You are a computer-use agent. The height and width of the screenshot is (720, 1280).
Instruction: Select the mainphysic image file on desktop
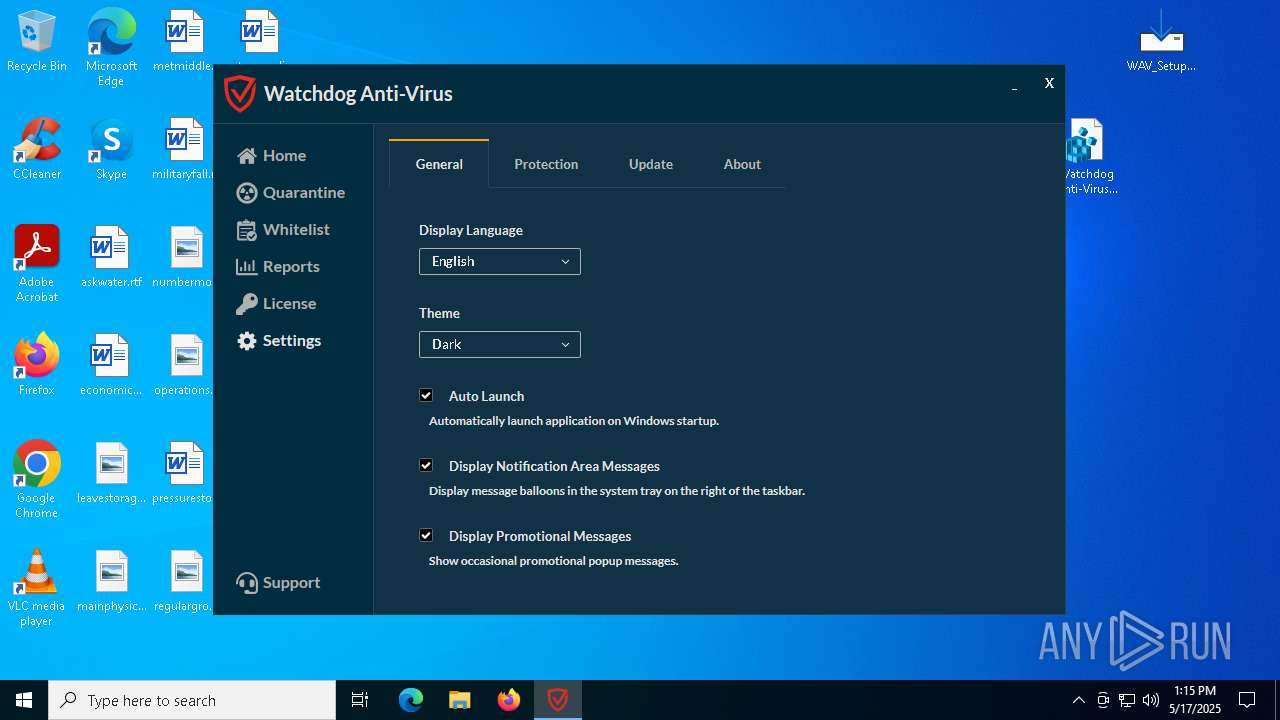111,581
